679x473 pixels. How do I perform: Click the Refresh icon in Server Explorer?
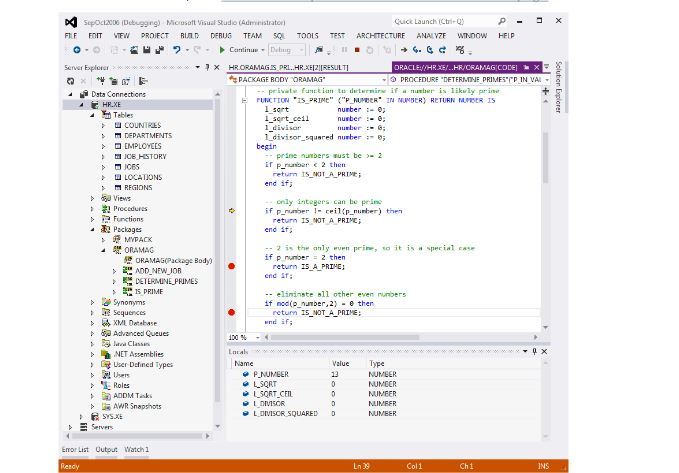pyautogui.click(x=70, y=81)
